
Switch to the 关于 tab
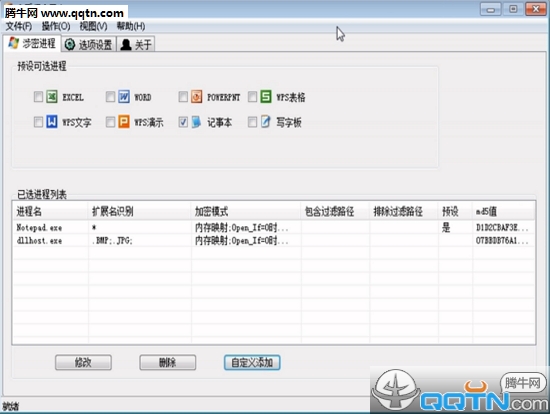click(135, 44)
